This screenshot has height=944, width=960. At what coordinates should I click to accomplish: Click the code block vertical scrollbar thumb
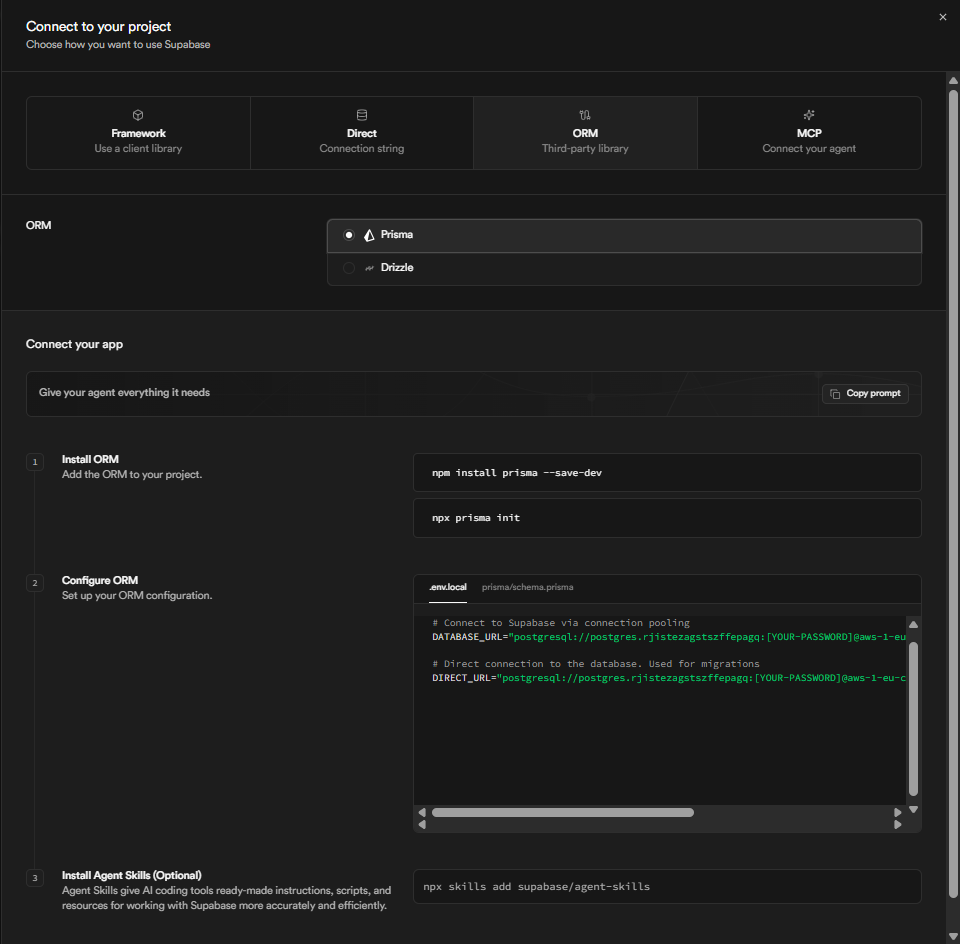[913, 719]
